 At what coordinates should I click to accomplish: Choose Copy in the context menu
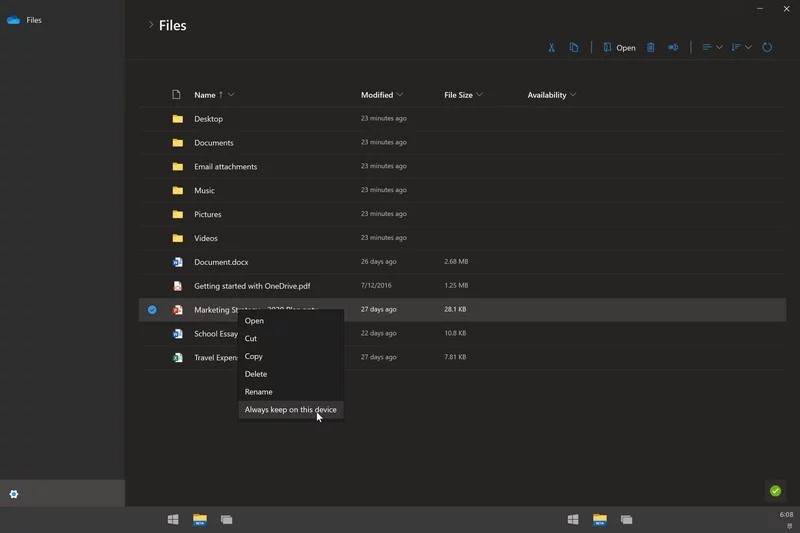click(291, 356)
